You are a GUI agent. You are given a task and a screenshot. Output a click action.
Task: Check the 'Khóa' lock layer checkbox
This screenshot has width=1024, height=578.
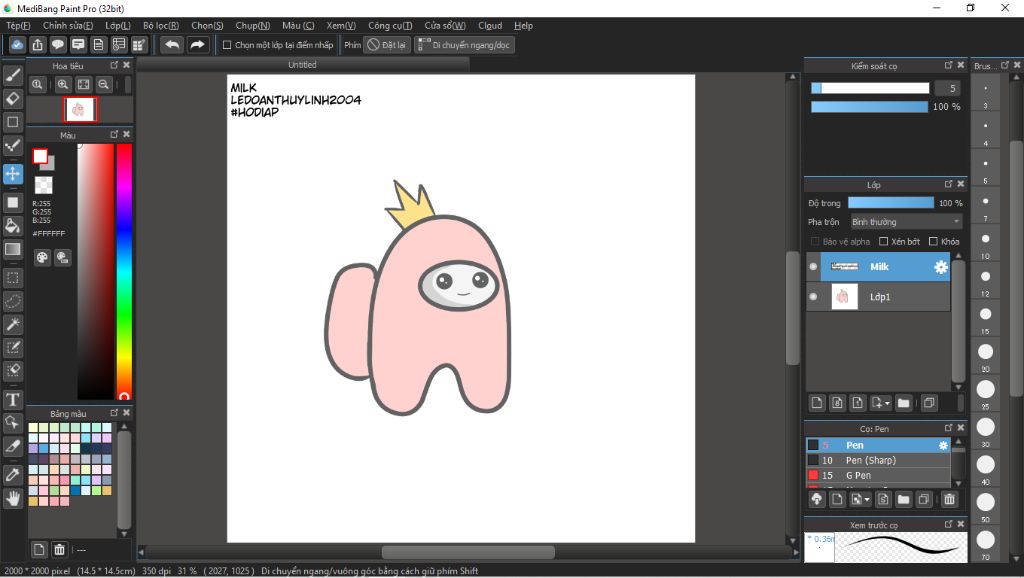(x=933, y=241)
